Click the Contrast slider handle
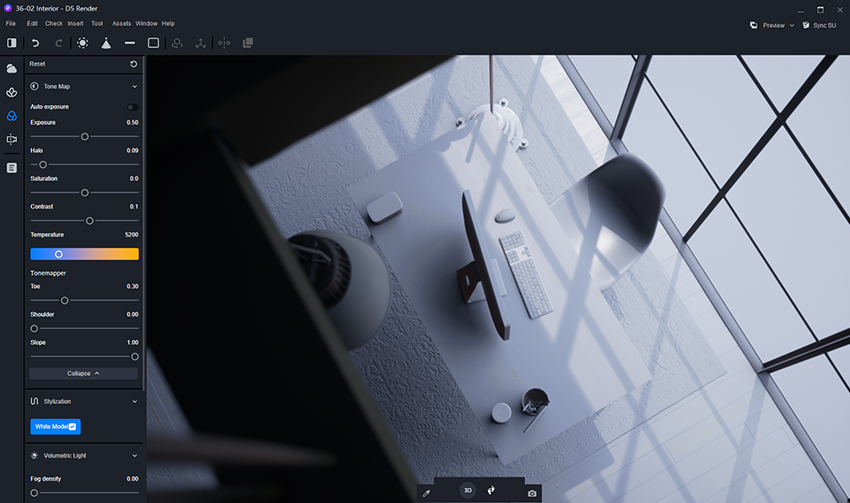 click(x=89, y=221)
